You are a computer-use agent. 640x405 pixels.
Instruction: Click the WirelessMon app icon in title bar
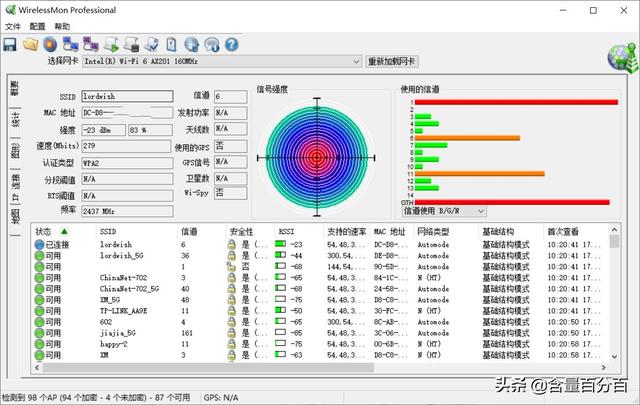click(x=10, y=10)
